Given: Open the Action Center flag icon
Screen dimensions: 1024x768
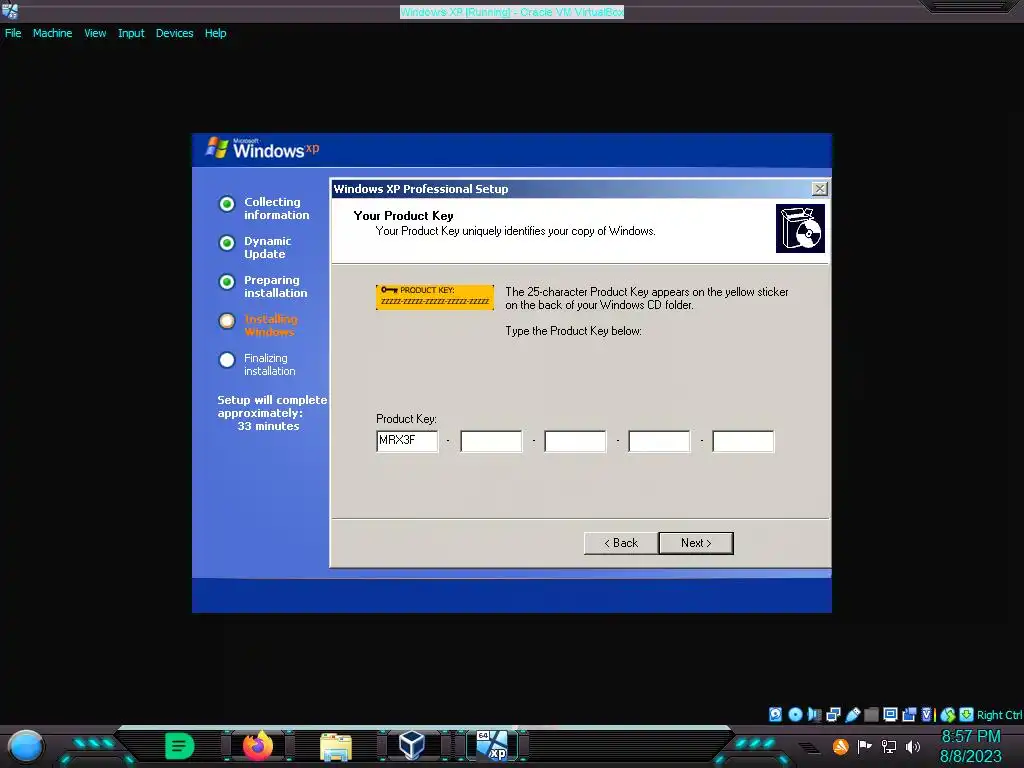Looking at the screenshot, I should [x=865, y=746].
